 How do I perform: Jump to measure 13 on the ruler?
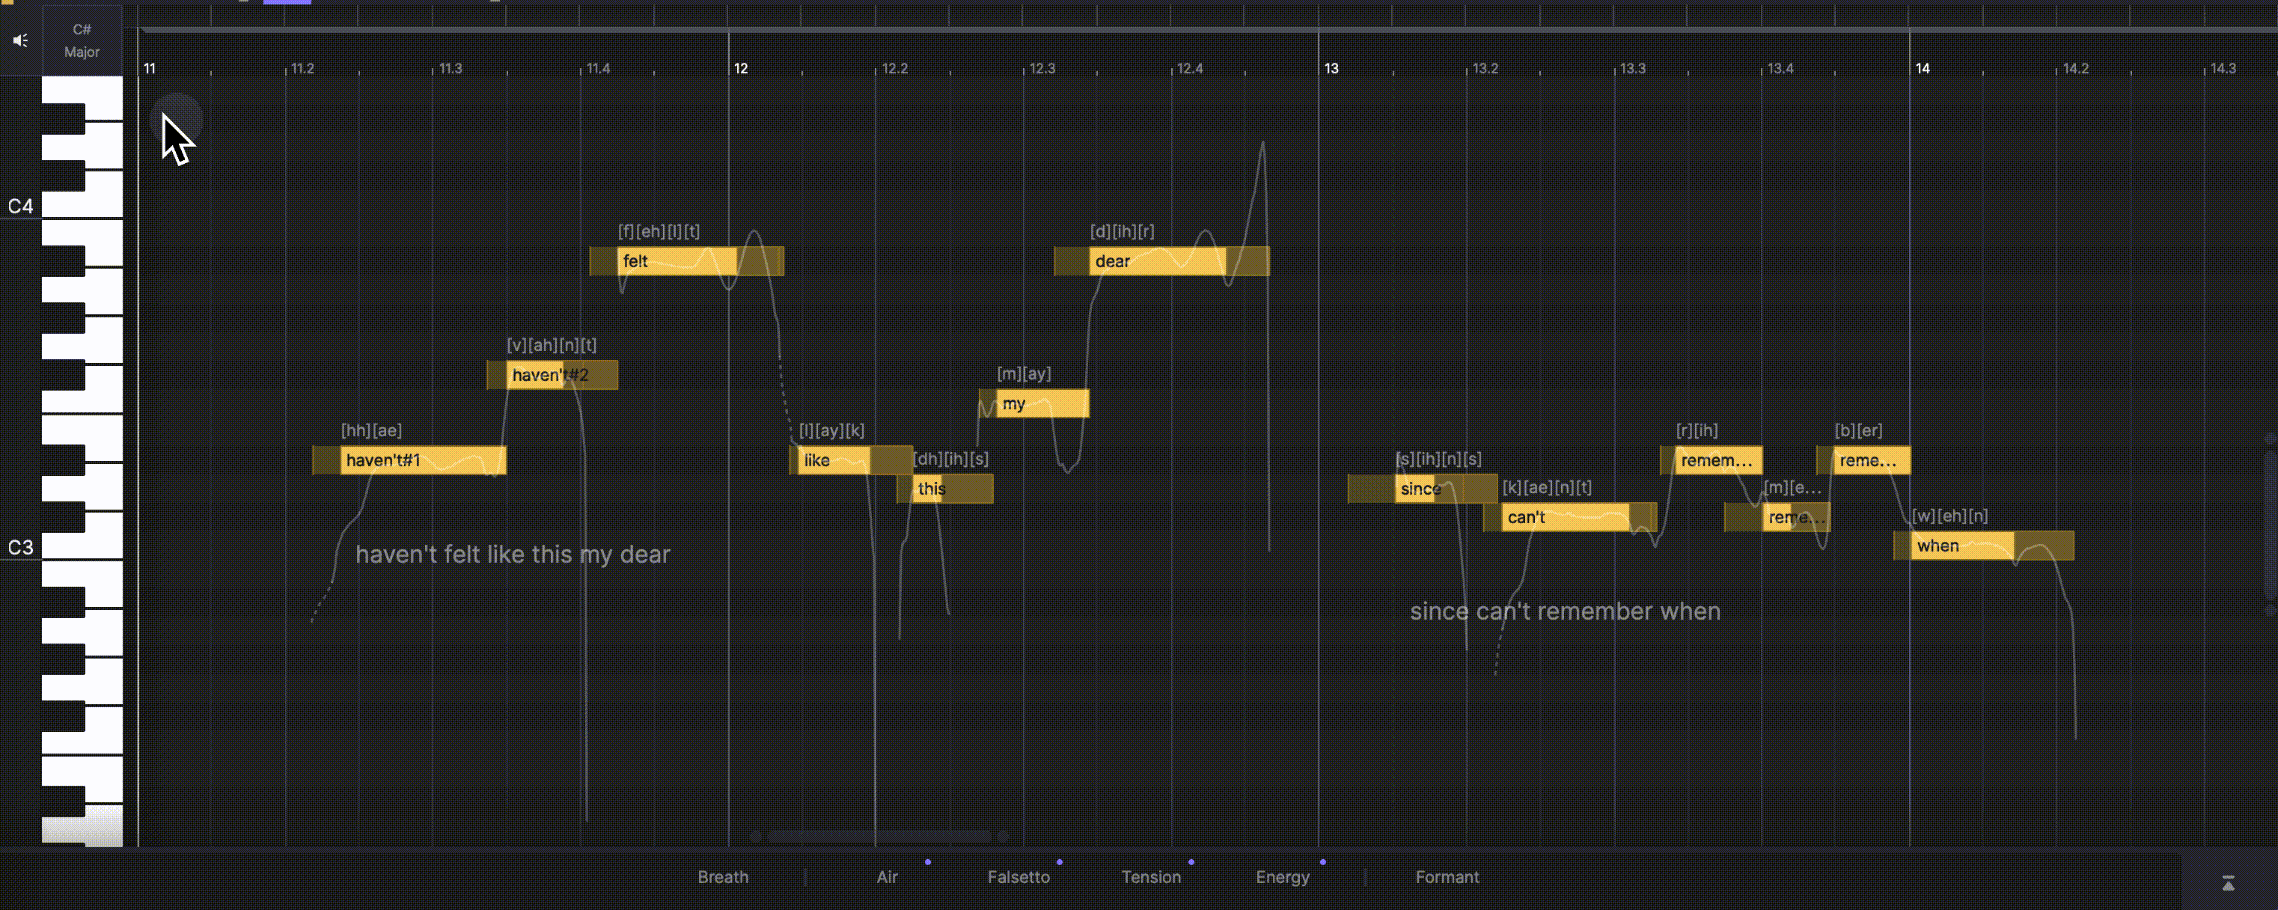pos(1331,68)
